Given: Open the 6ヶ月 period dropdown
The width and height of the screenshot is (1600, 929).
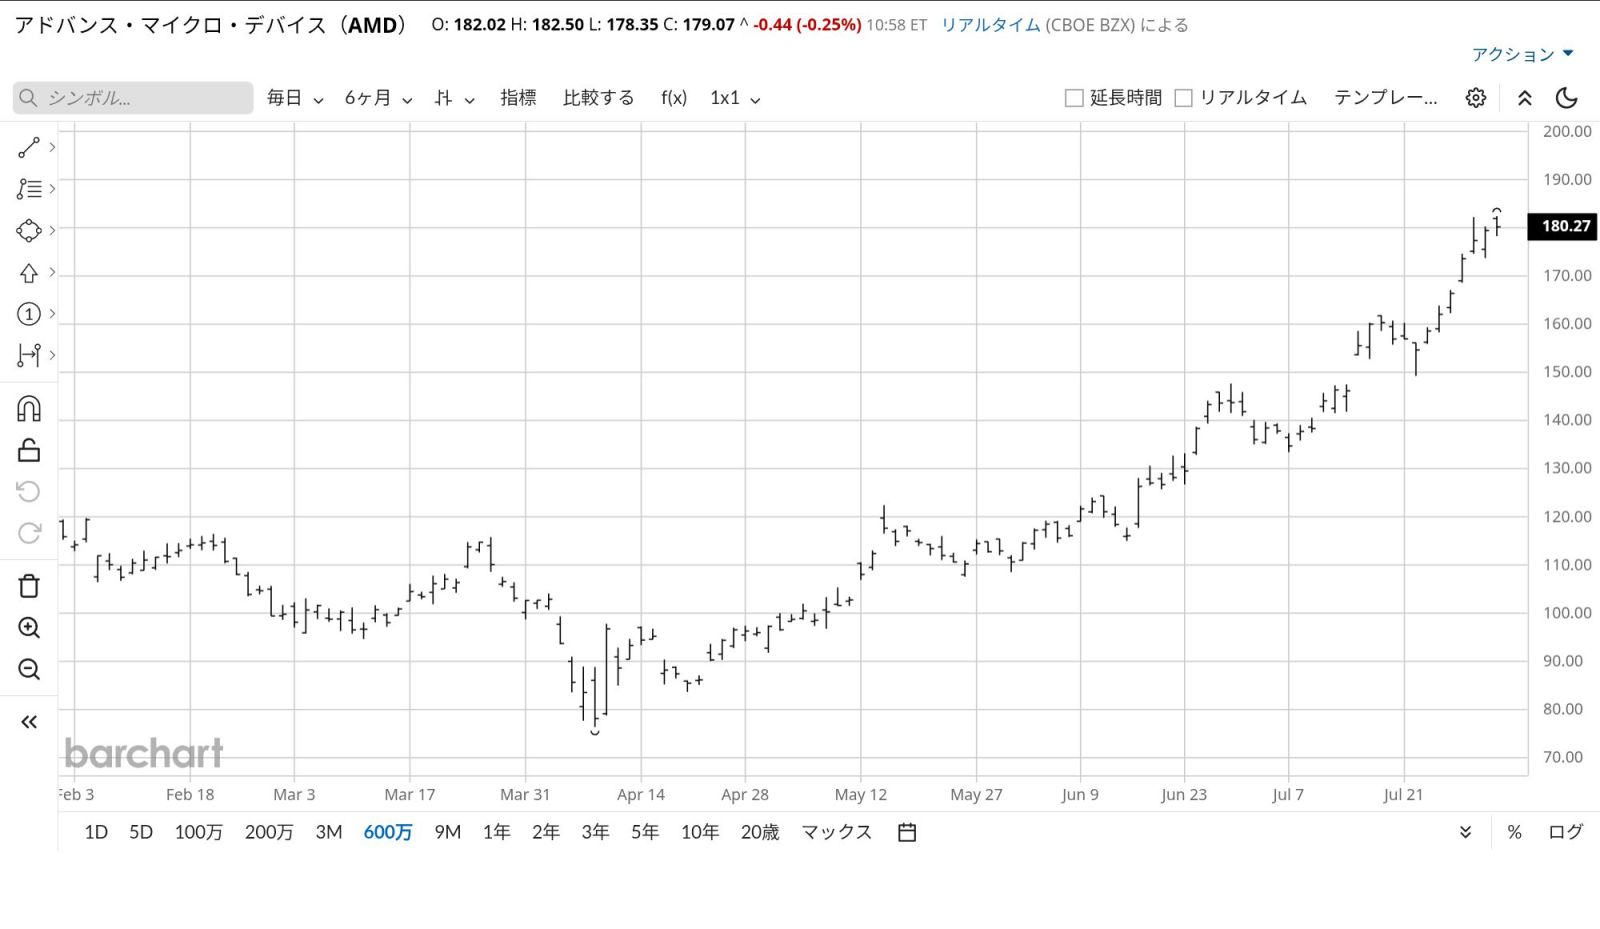Looking at the screenshot, I should point(378,98).
